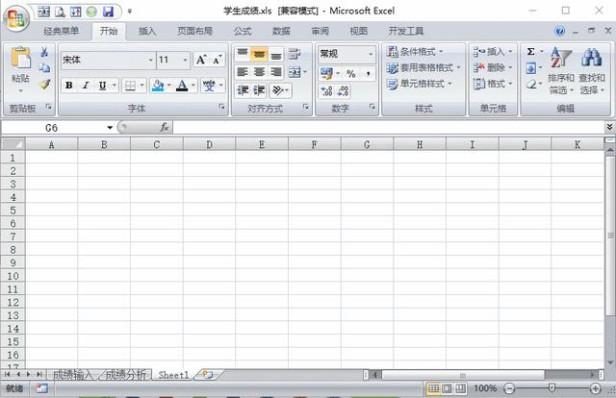616x398 pixels.
Task: Open Customize Quick Access Toolbar arrow
Action: (x=129, y=11)
